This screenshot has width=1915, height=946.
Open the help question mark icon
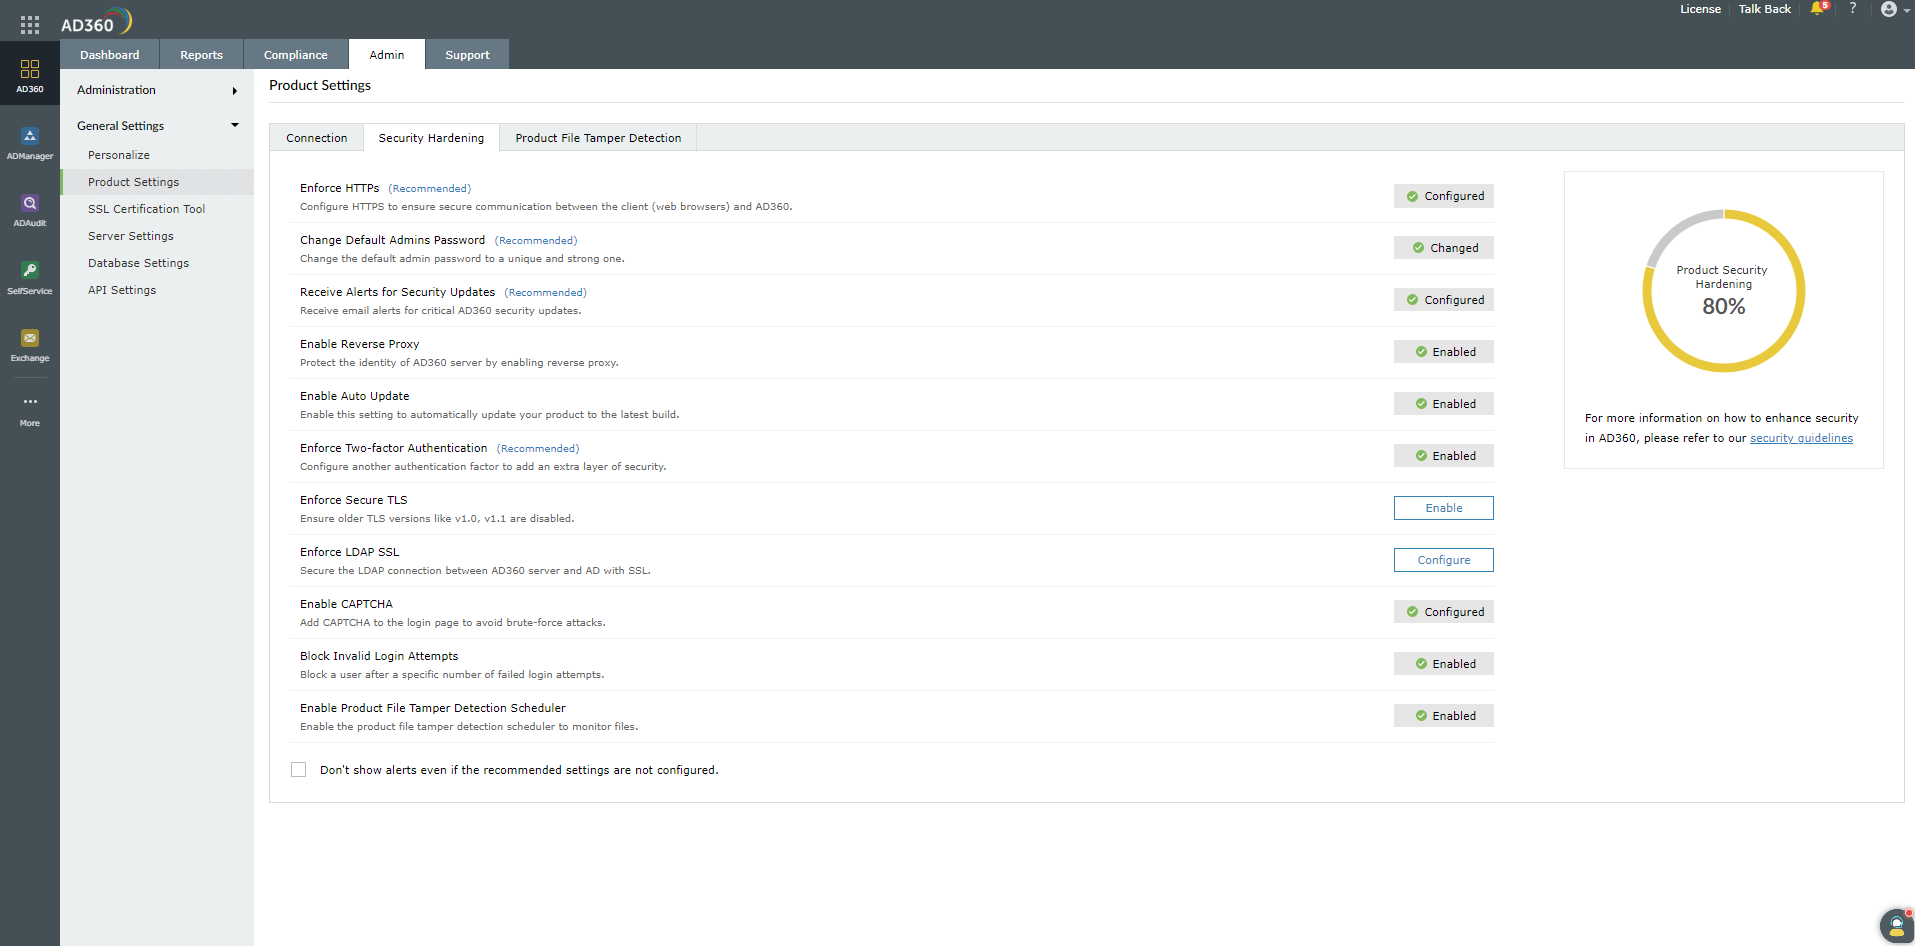[x=1852, y=9]
